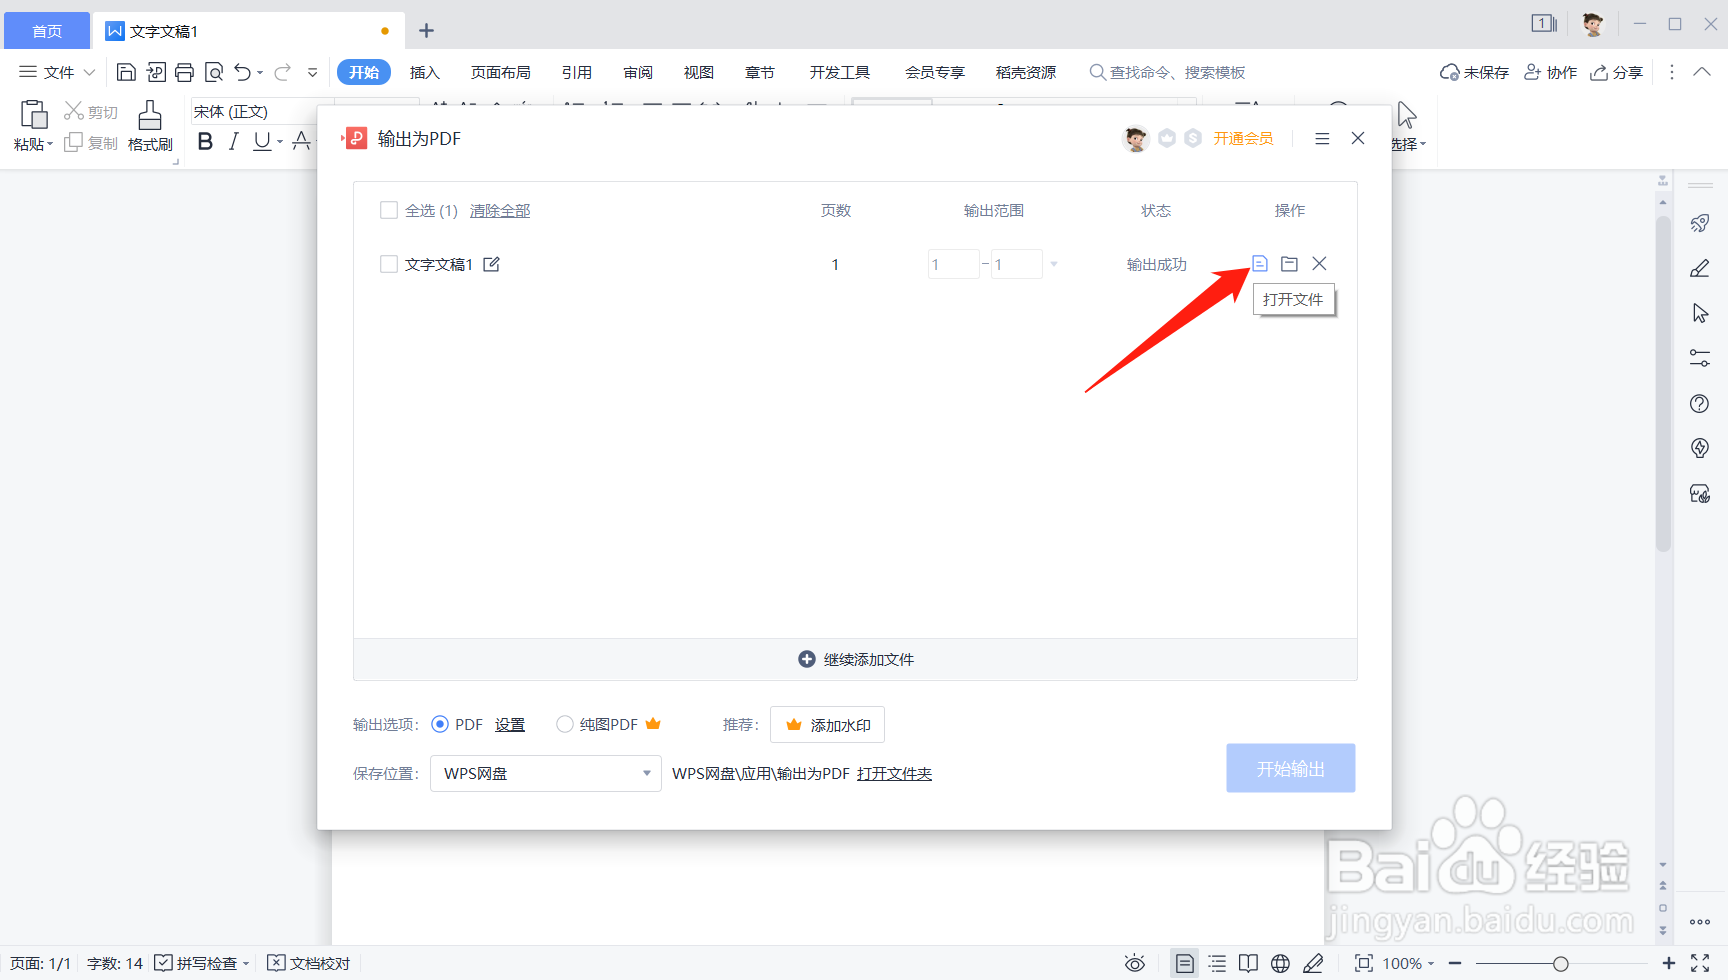This screenshot has width=1728, height=980.
Task: Select the 纯图PDF radio option
Action: (x=564, y=724)
